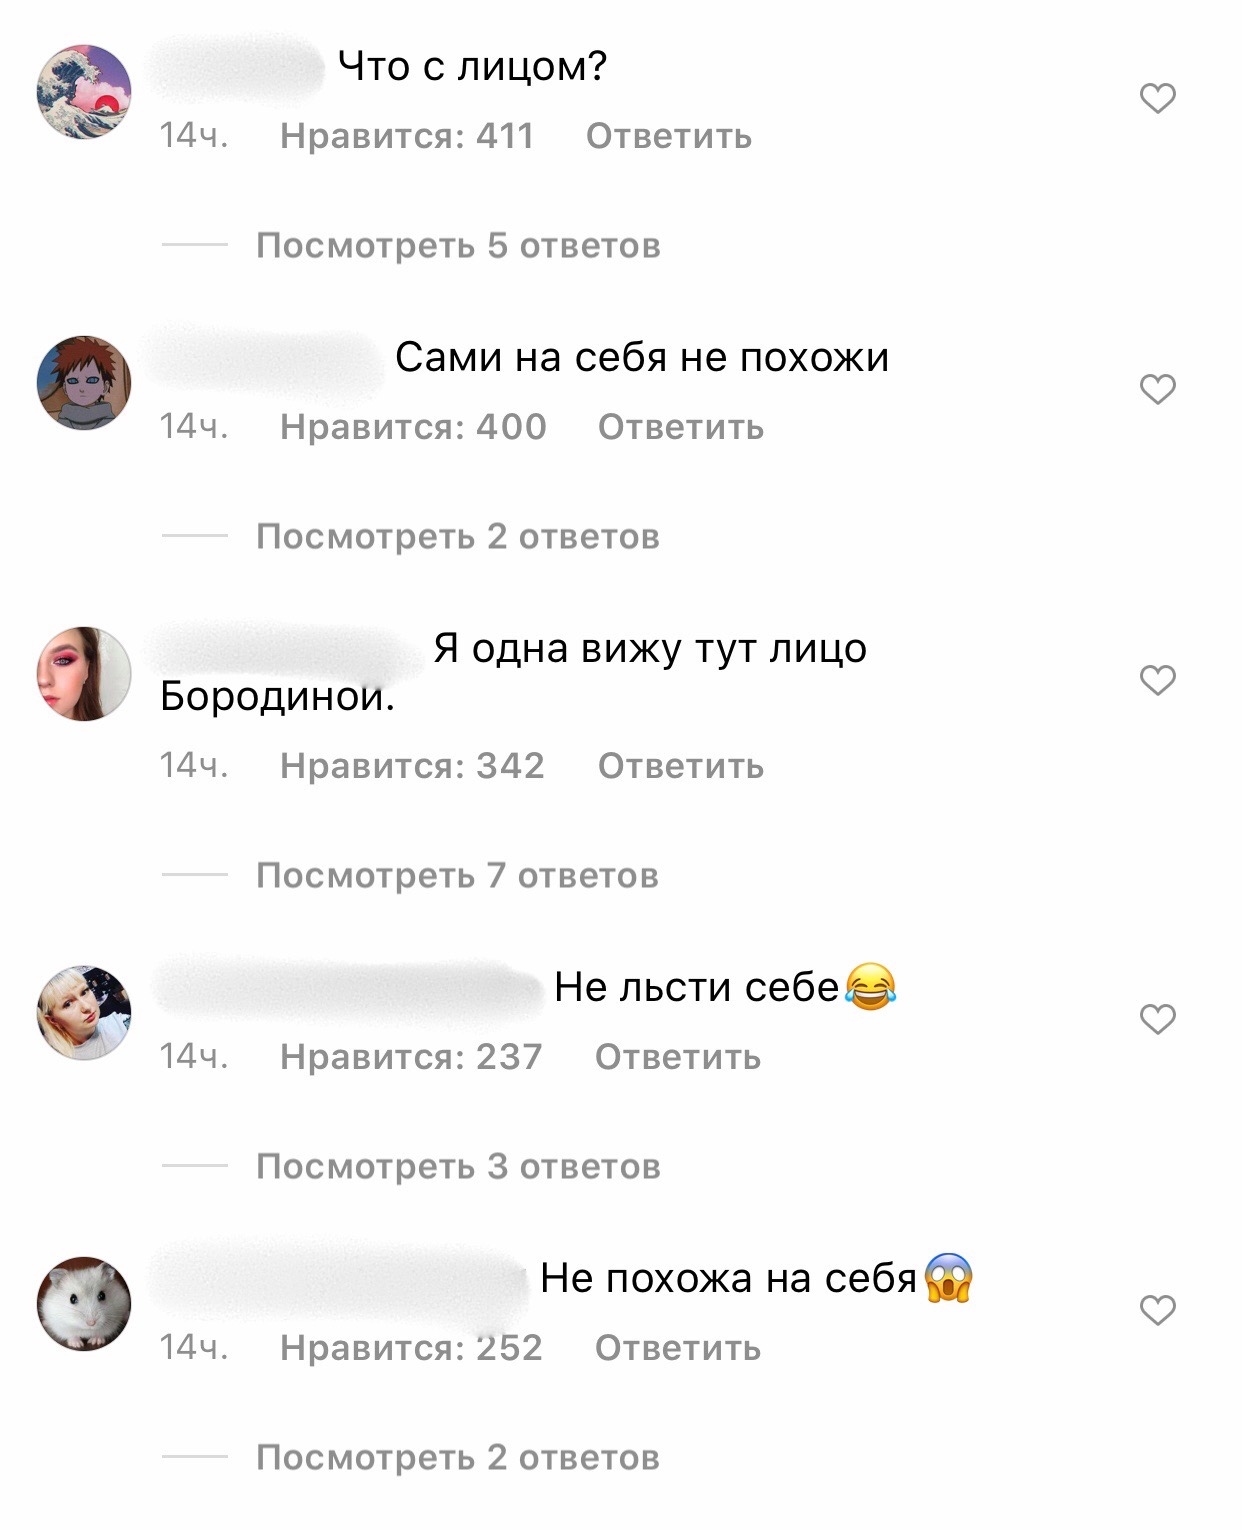Reply to the comment mentioning Бородиной
This screenshot has height=1530, width=1242.
click(x=681, y=766)
